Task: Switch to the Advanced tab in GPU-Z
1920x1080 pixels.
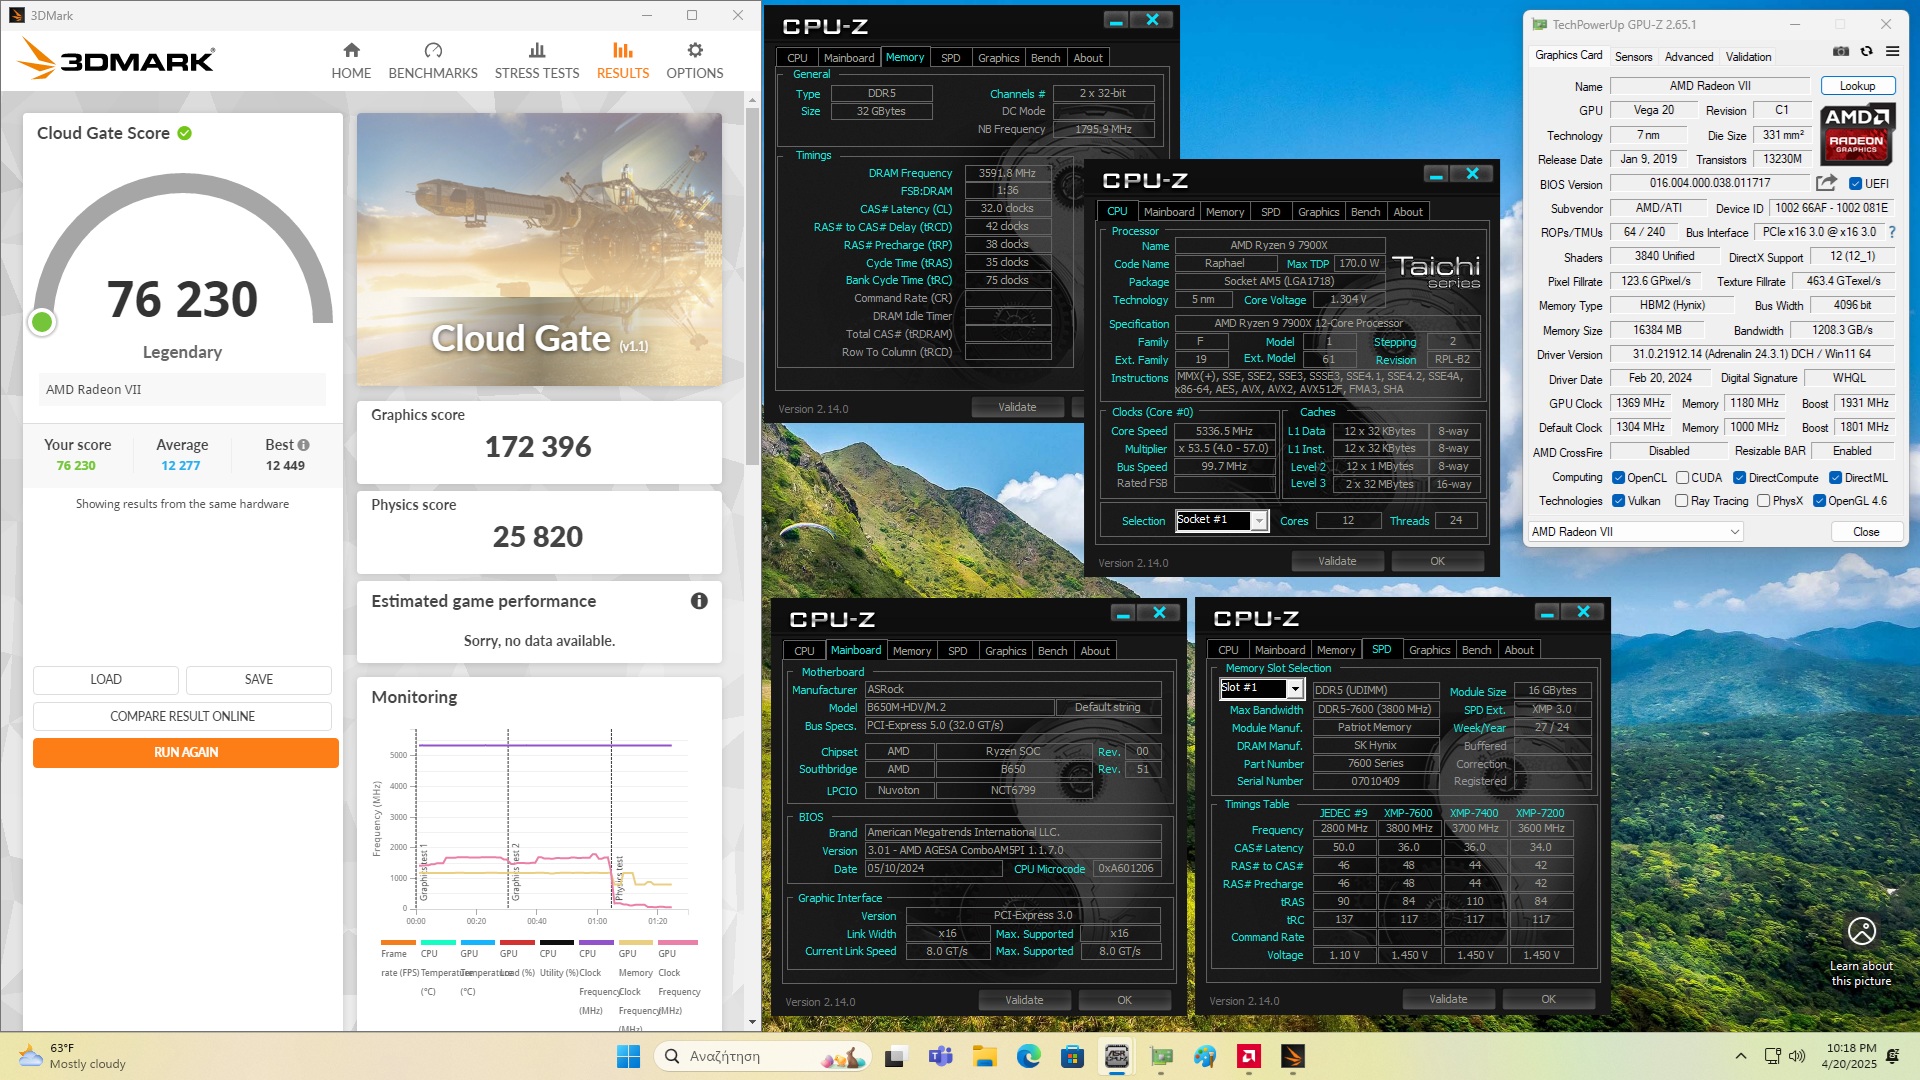Action: (x=1689, y=57)
